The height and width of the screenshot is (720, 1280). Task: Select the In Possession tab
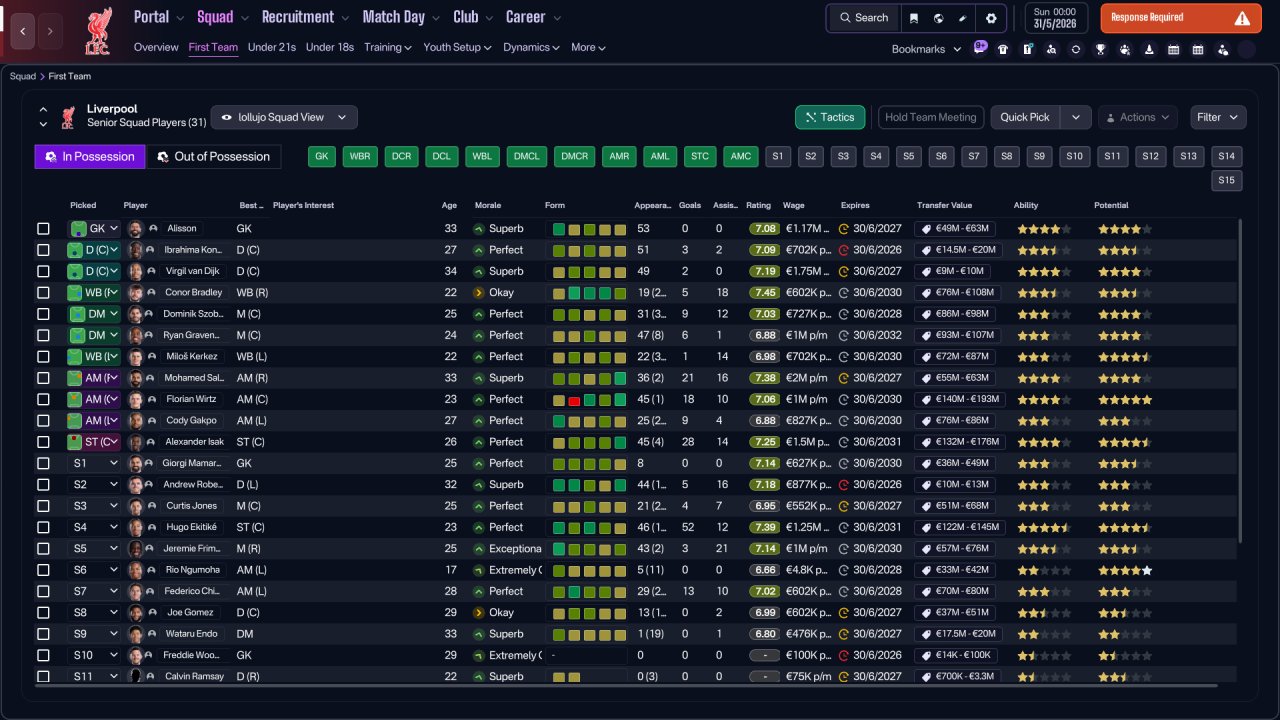click(90, 157)
